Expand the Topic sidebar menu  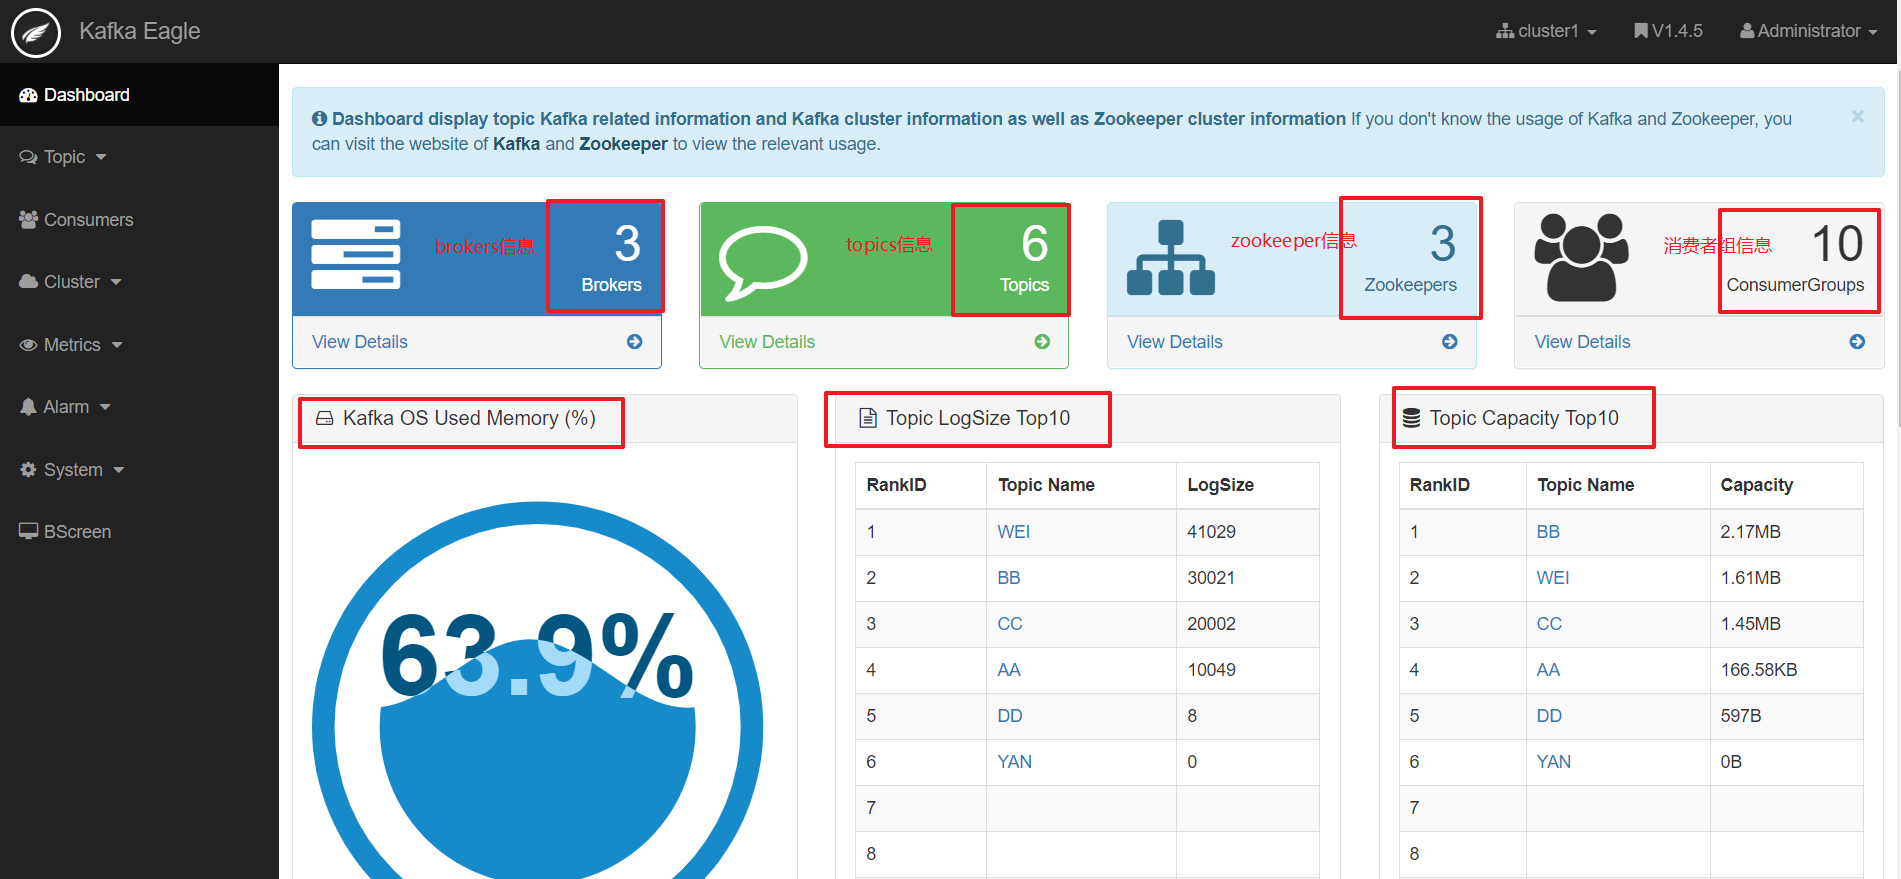click(x=139, y=157)
